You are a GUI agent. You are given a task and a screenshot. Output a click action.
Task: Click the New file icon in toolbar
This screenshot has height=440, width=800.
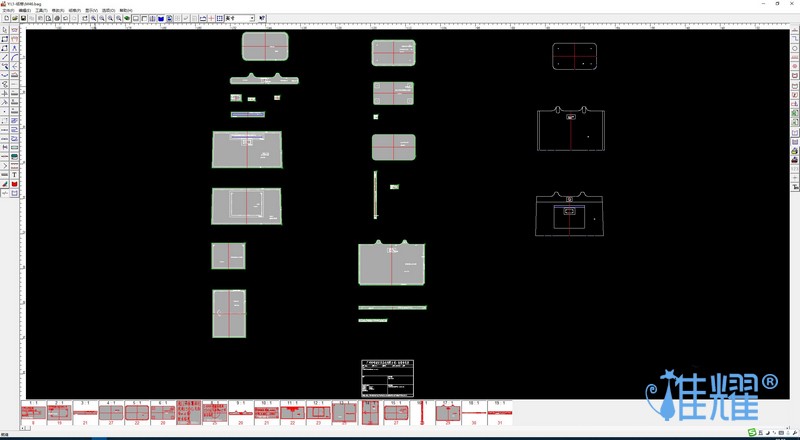(x=5, y=18)
